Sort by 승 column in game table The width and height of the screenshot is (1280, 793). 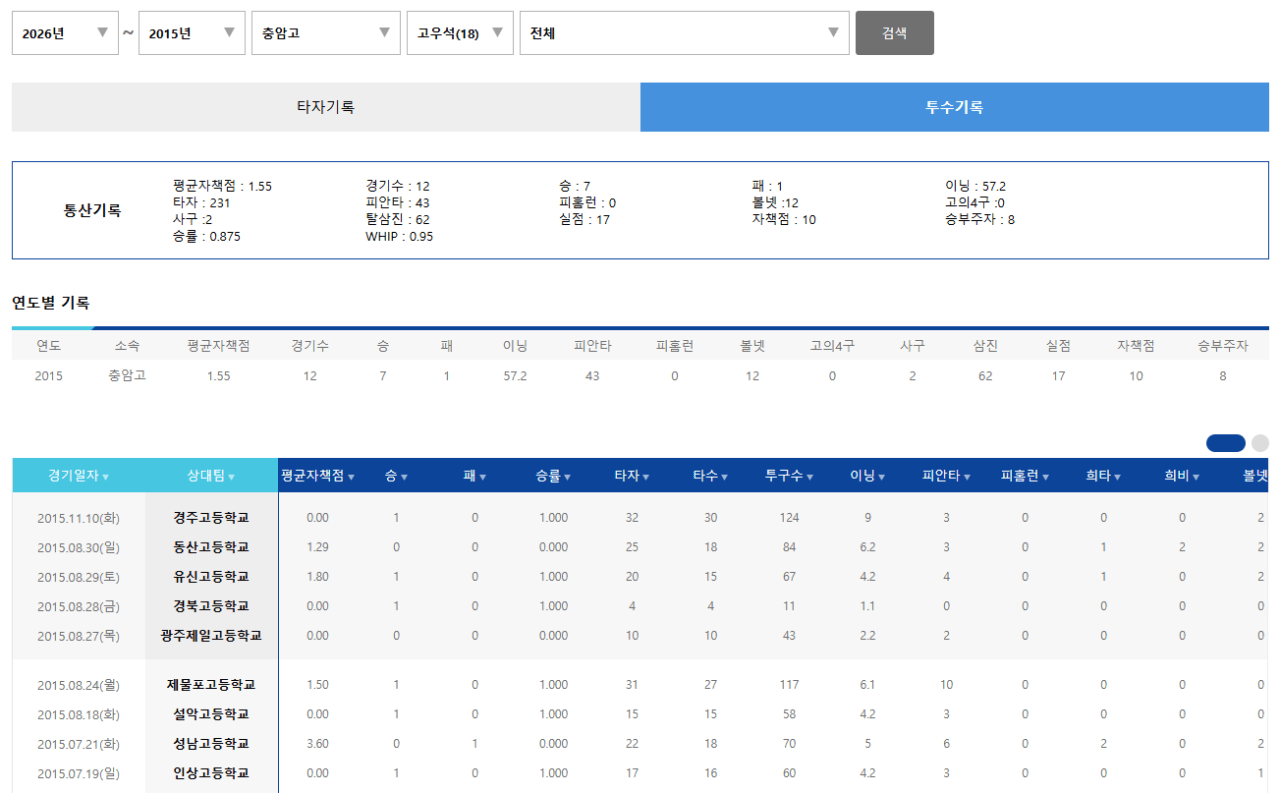pyautogui.click(x=396, y=476)
